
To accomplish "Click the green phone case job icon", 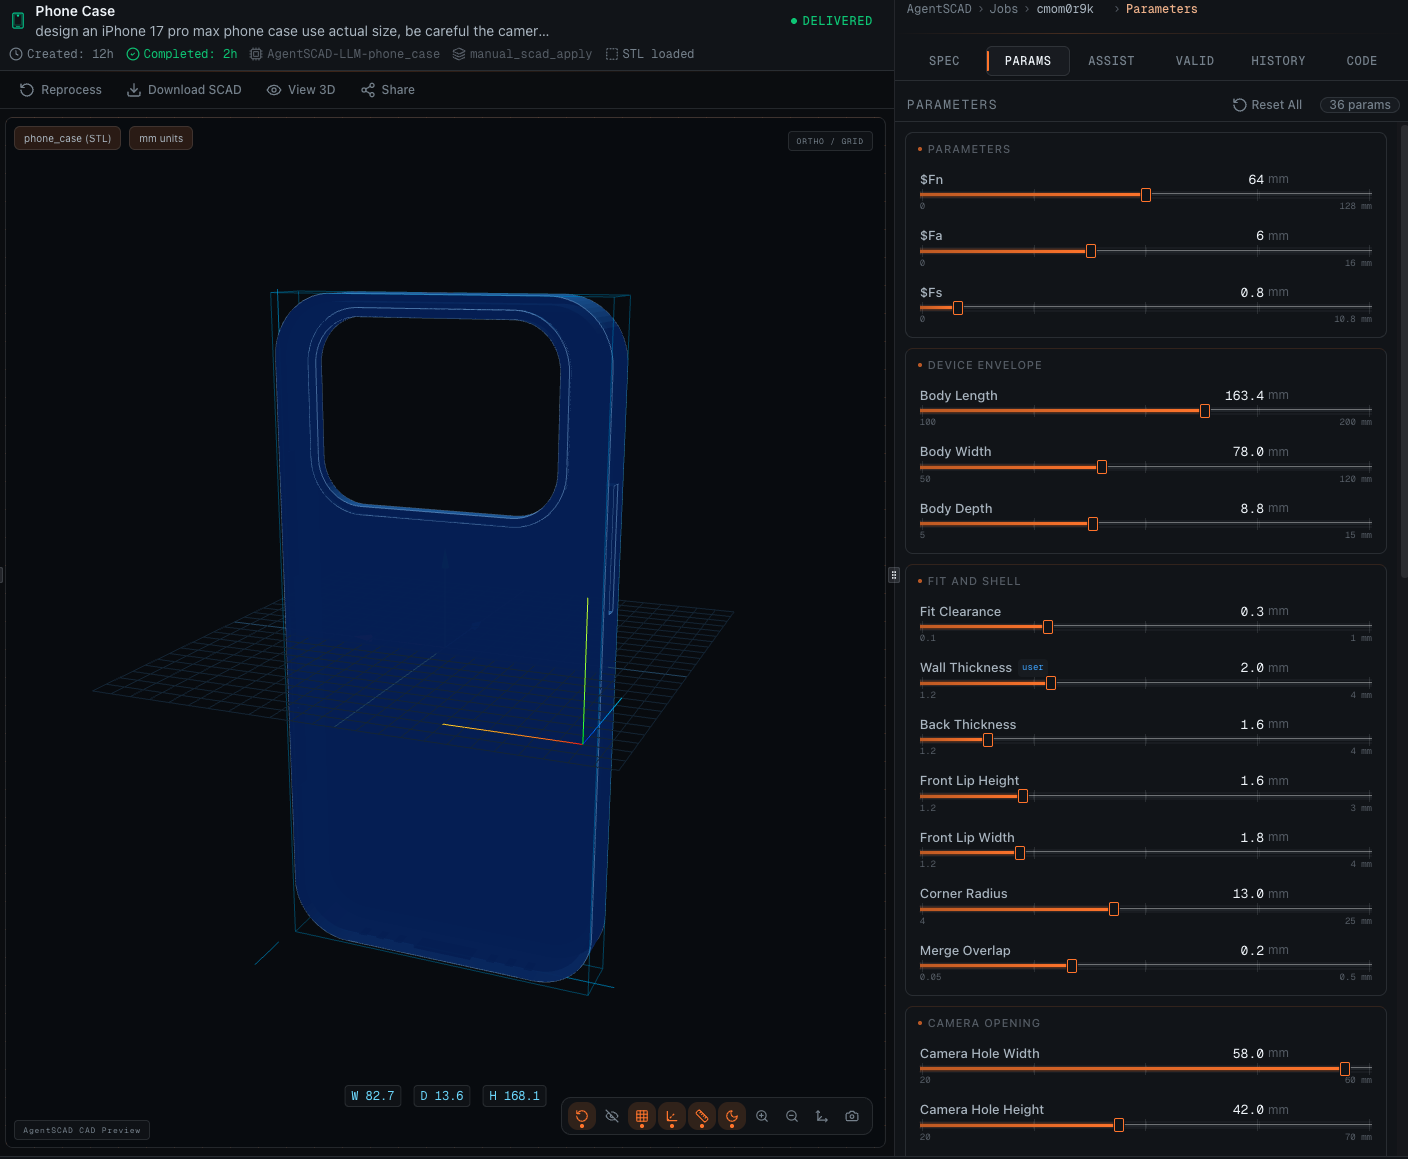I will [18, 20].
